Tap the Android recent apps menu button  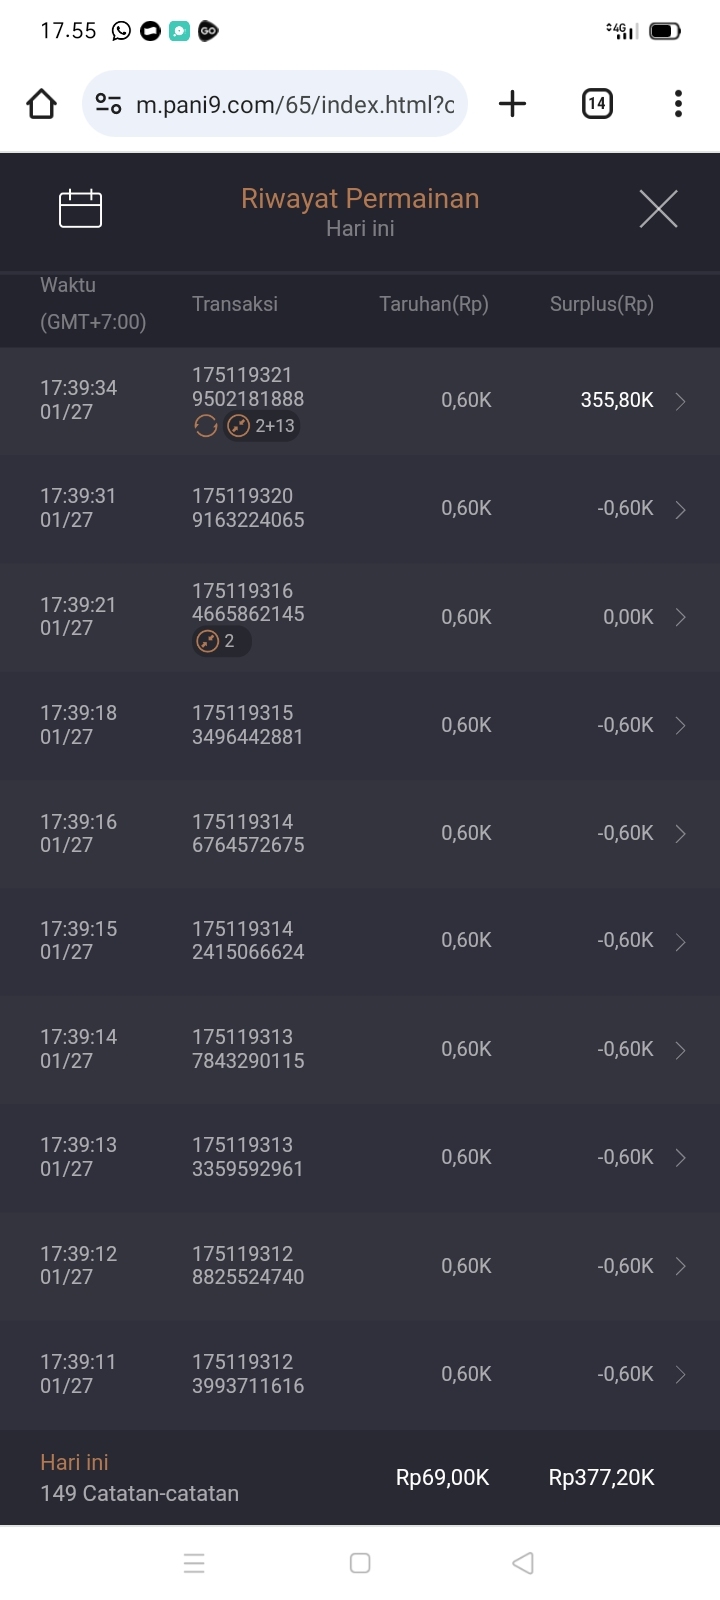click(x=194, y=1563)
